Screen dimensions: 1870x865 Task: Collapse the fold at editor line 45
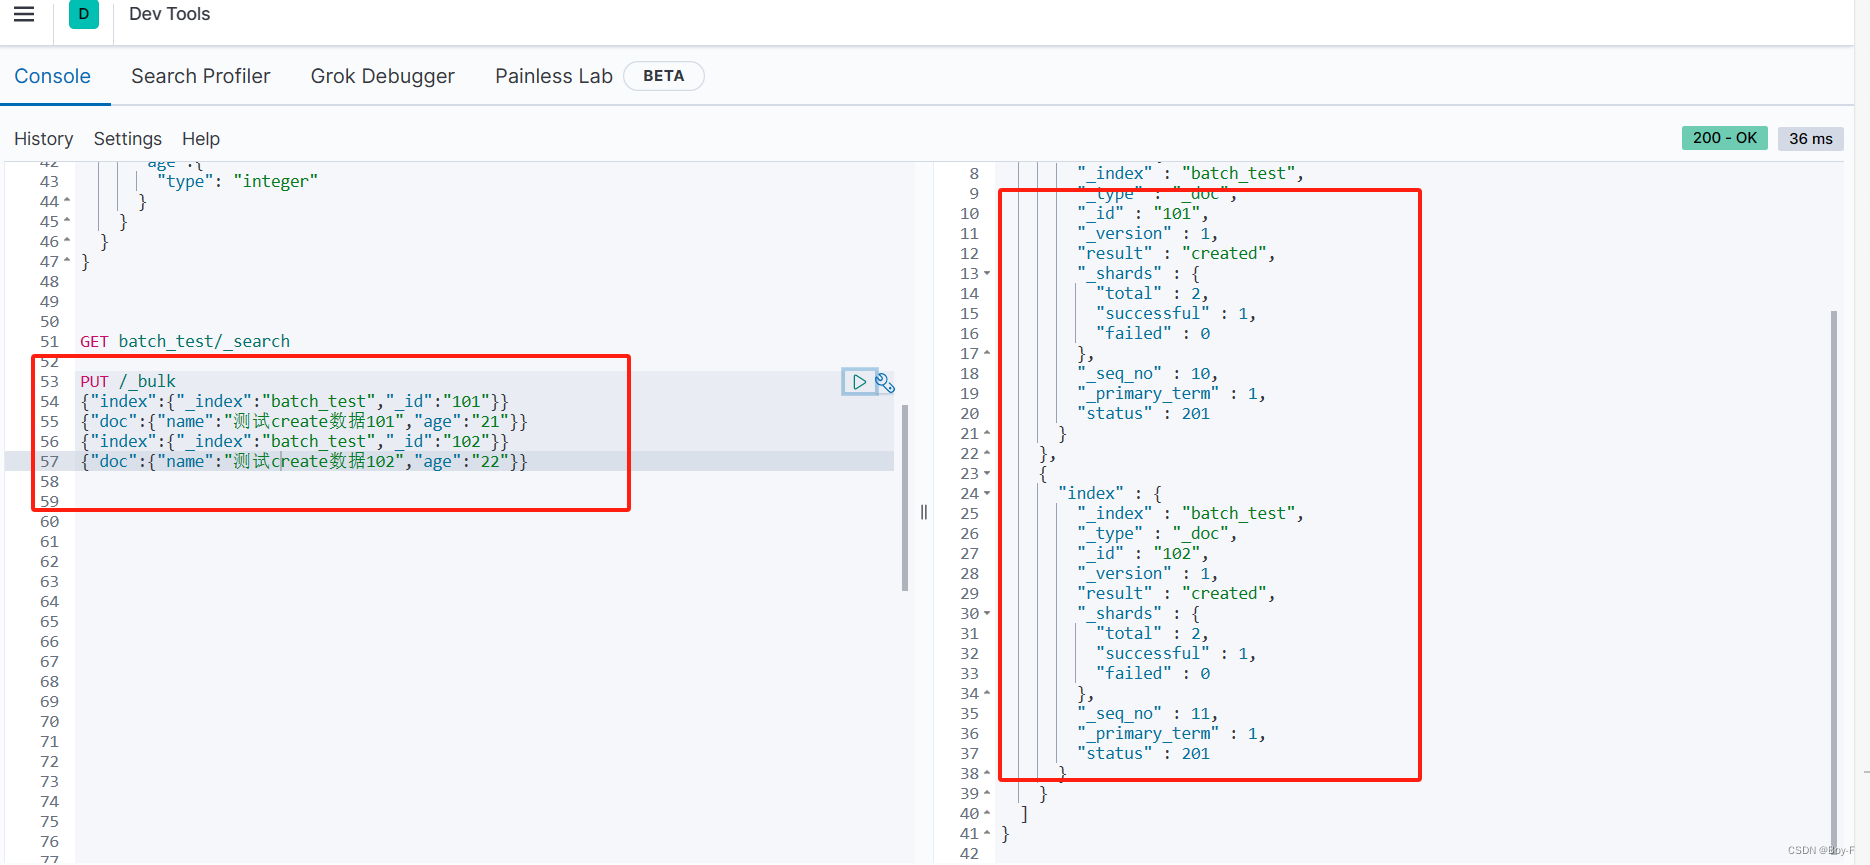(67, 221)
